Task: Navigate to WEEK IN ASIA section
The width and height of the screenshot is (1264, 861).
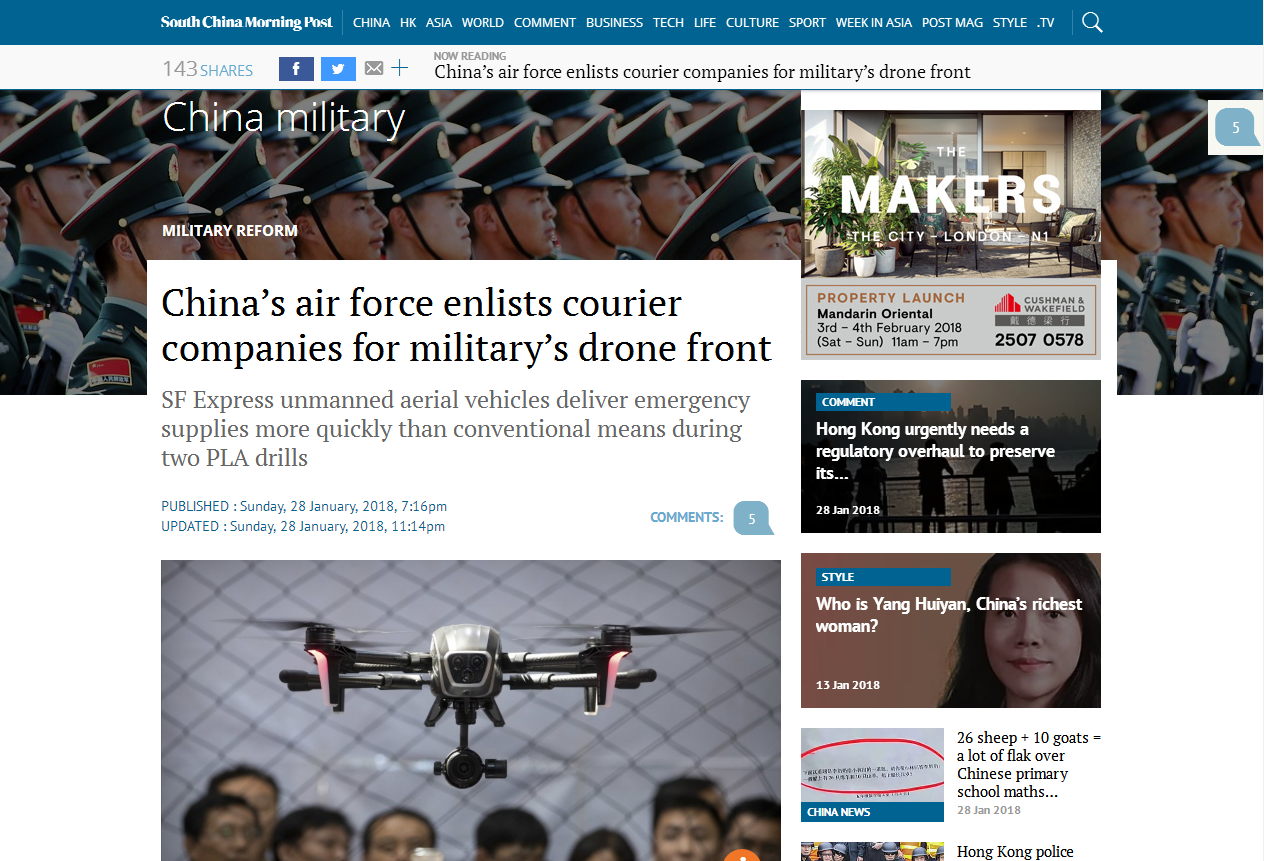Action: point(873,22)
